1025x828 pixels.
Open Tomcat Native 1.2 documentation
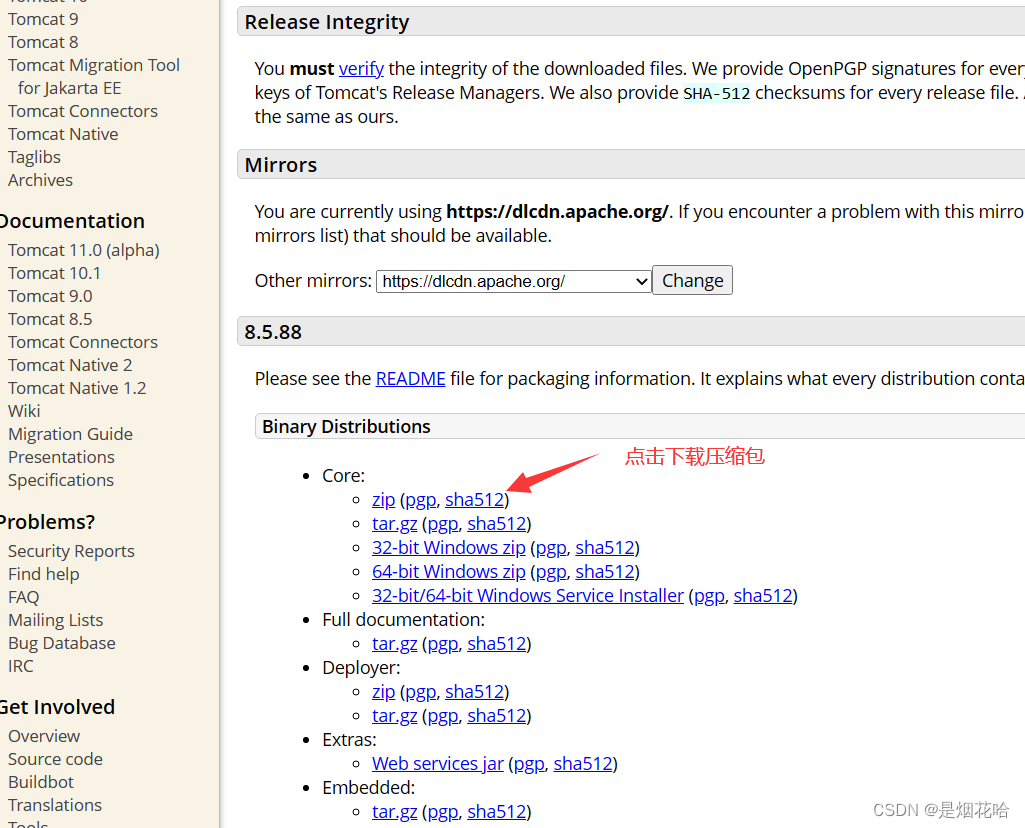(77, 388)
